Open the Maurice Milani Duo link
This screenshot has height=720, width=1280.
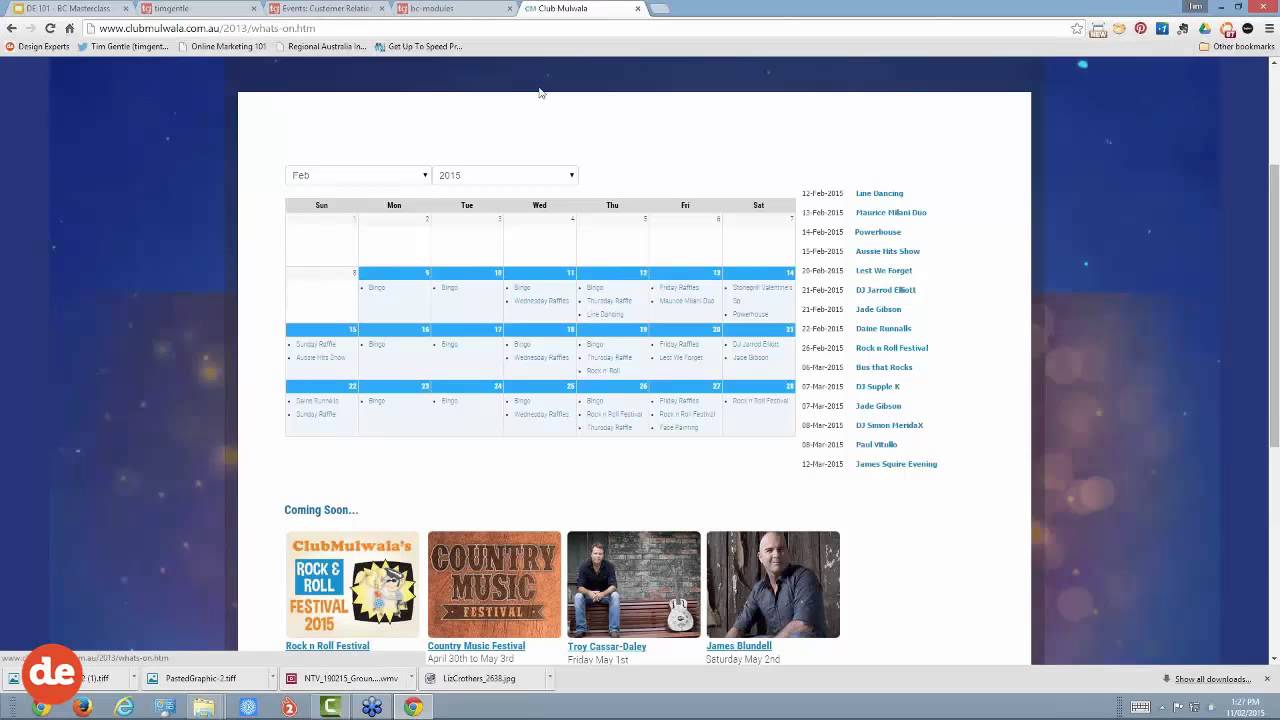tap(891, 212)
